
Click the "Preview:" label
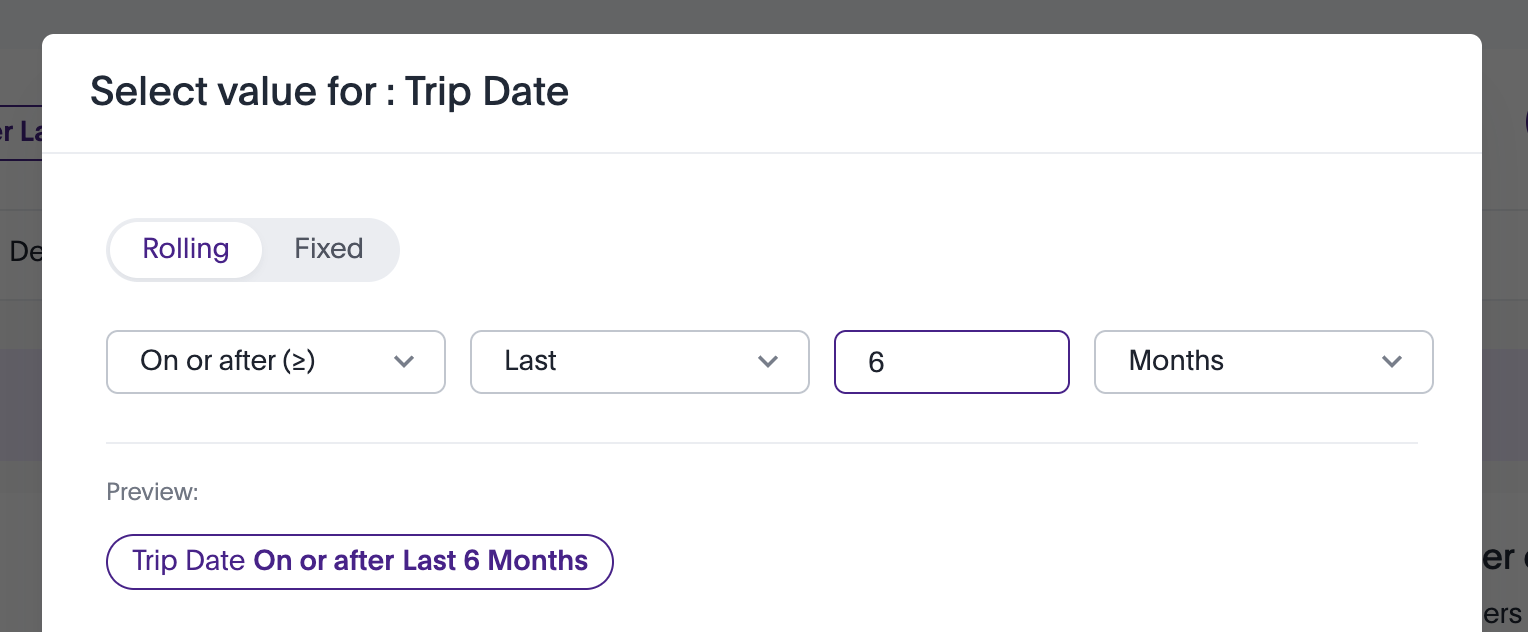point(153,492)
